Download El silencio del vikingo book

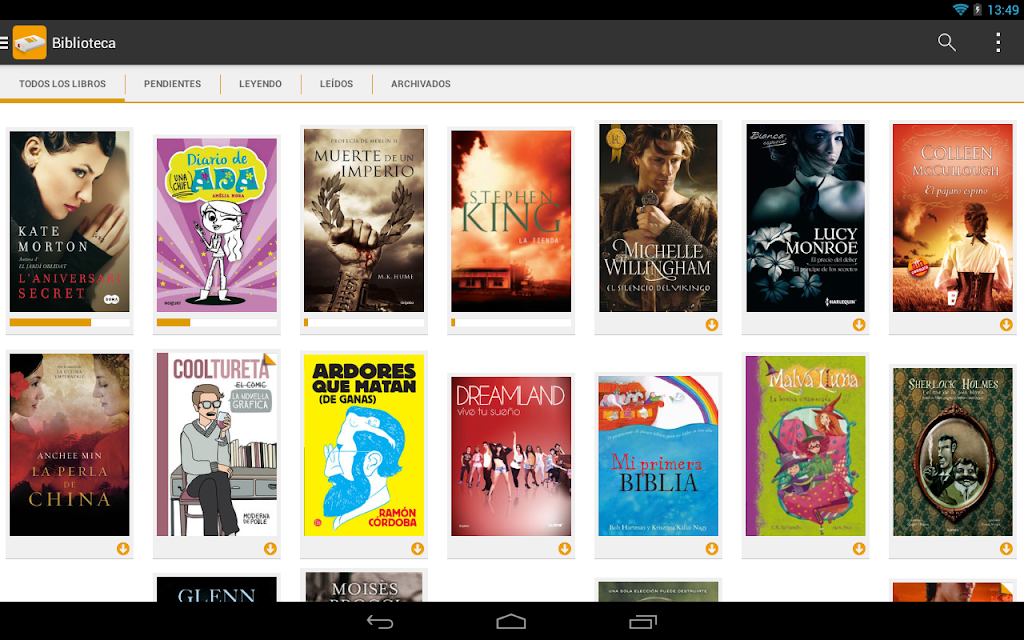click(712, 325)
